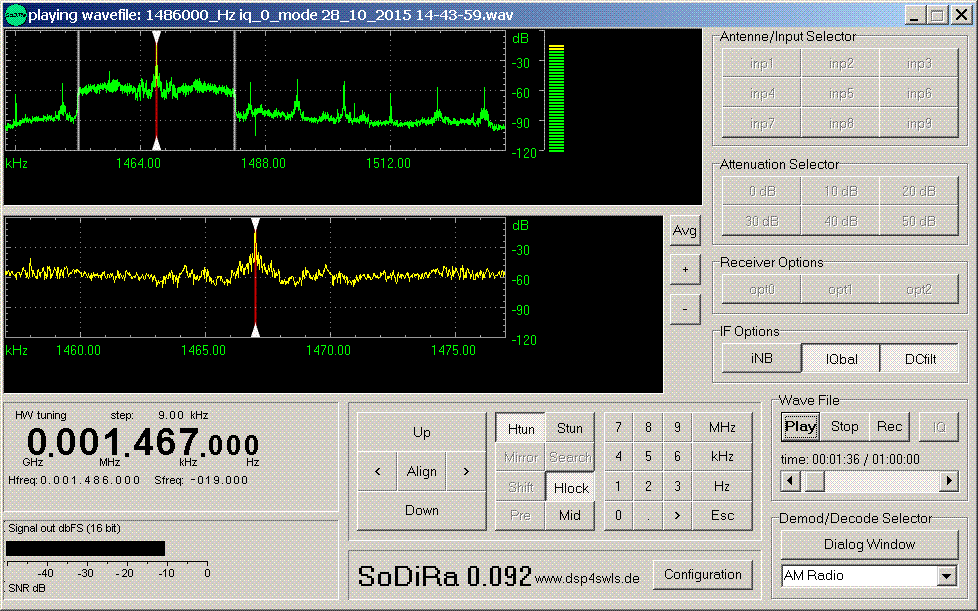This screenshot has width=978, height=611.
Task: Click the Esc keypad key
Action: click(722, 516)
